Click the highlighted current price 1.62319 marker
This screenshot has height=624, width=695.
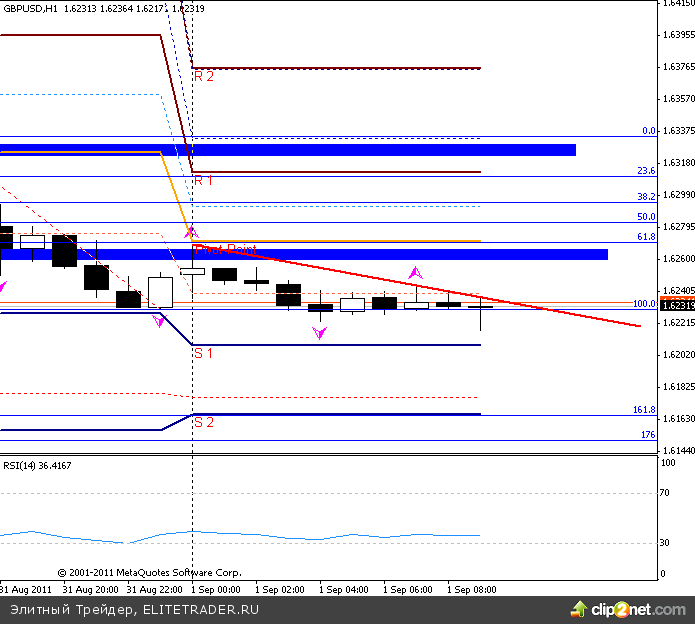675,307
